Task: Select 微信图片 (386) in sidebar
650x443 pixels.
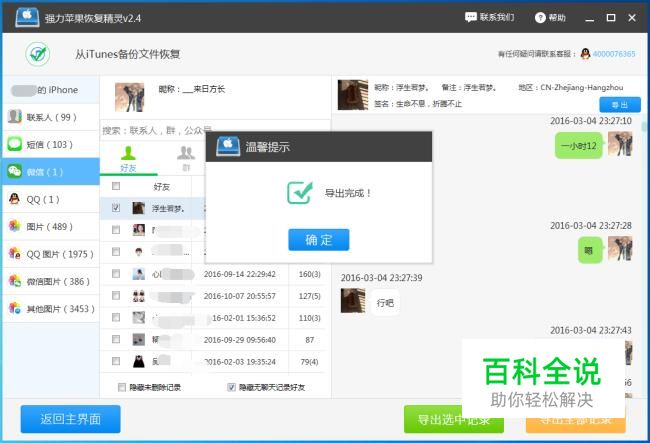Action: tap(51, 281)
